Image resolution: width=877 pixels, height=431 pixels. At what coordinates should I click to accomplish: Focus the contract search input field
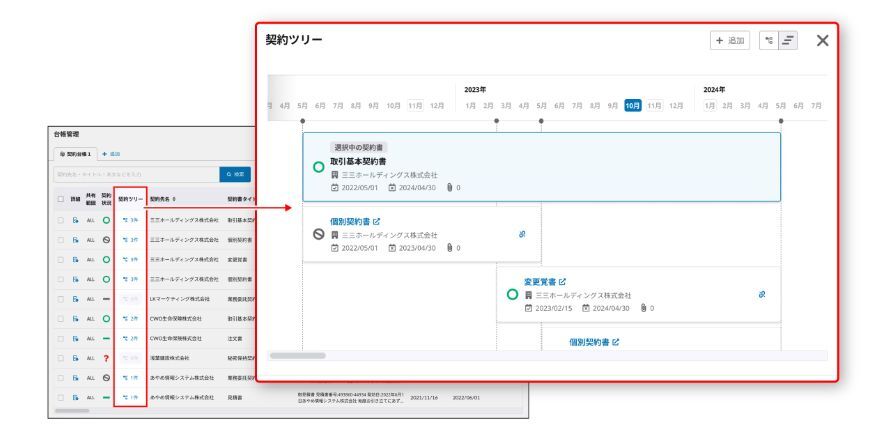coord(136,174)
